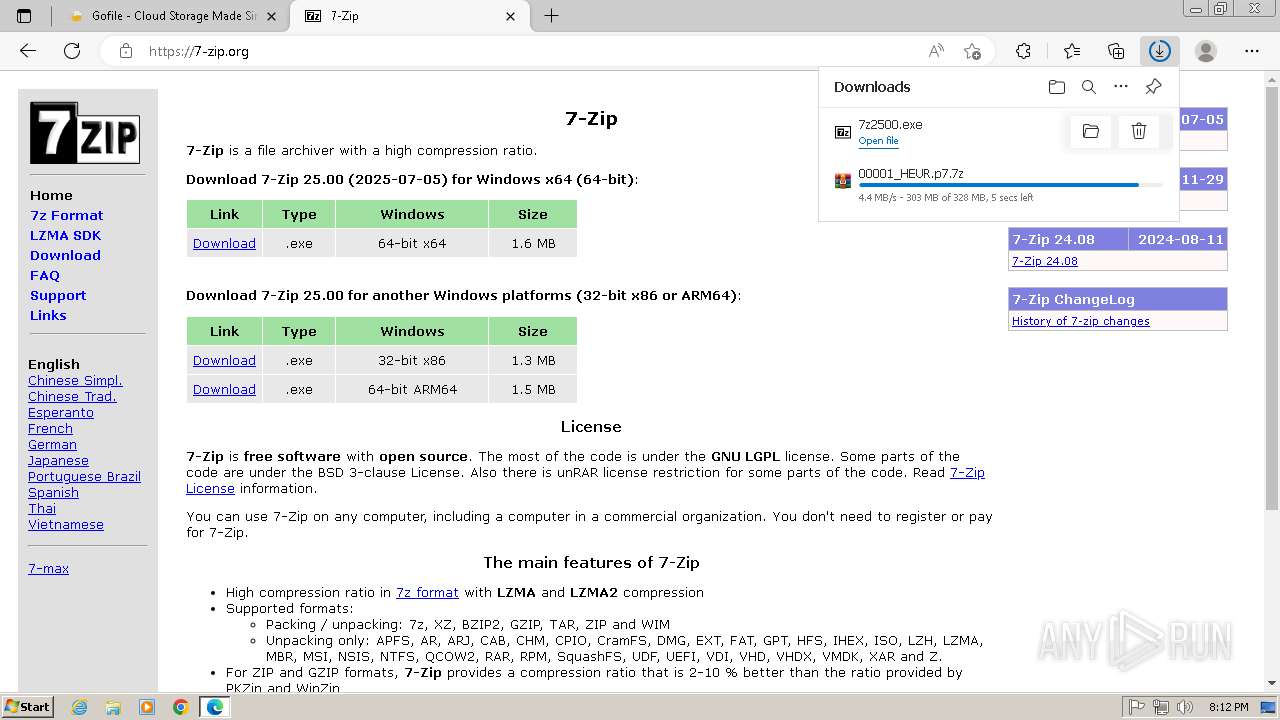Screen dimensions: 1280x720
Task: Switch language to Thai
Action: pyautogui.click(x=42, y=508)
